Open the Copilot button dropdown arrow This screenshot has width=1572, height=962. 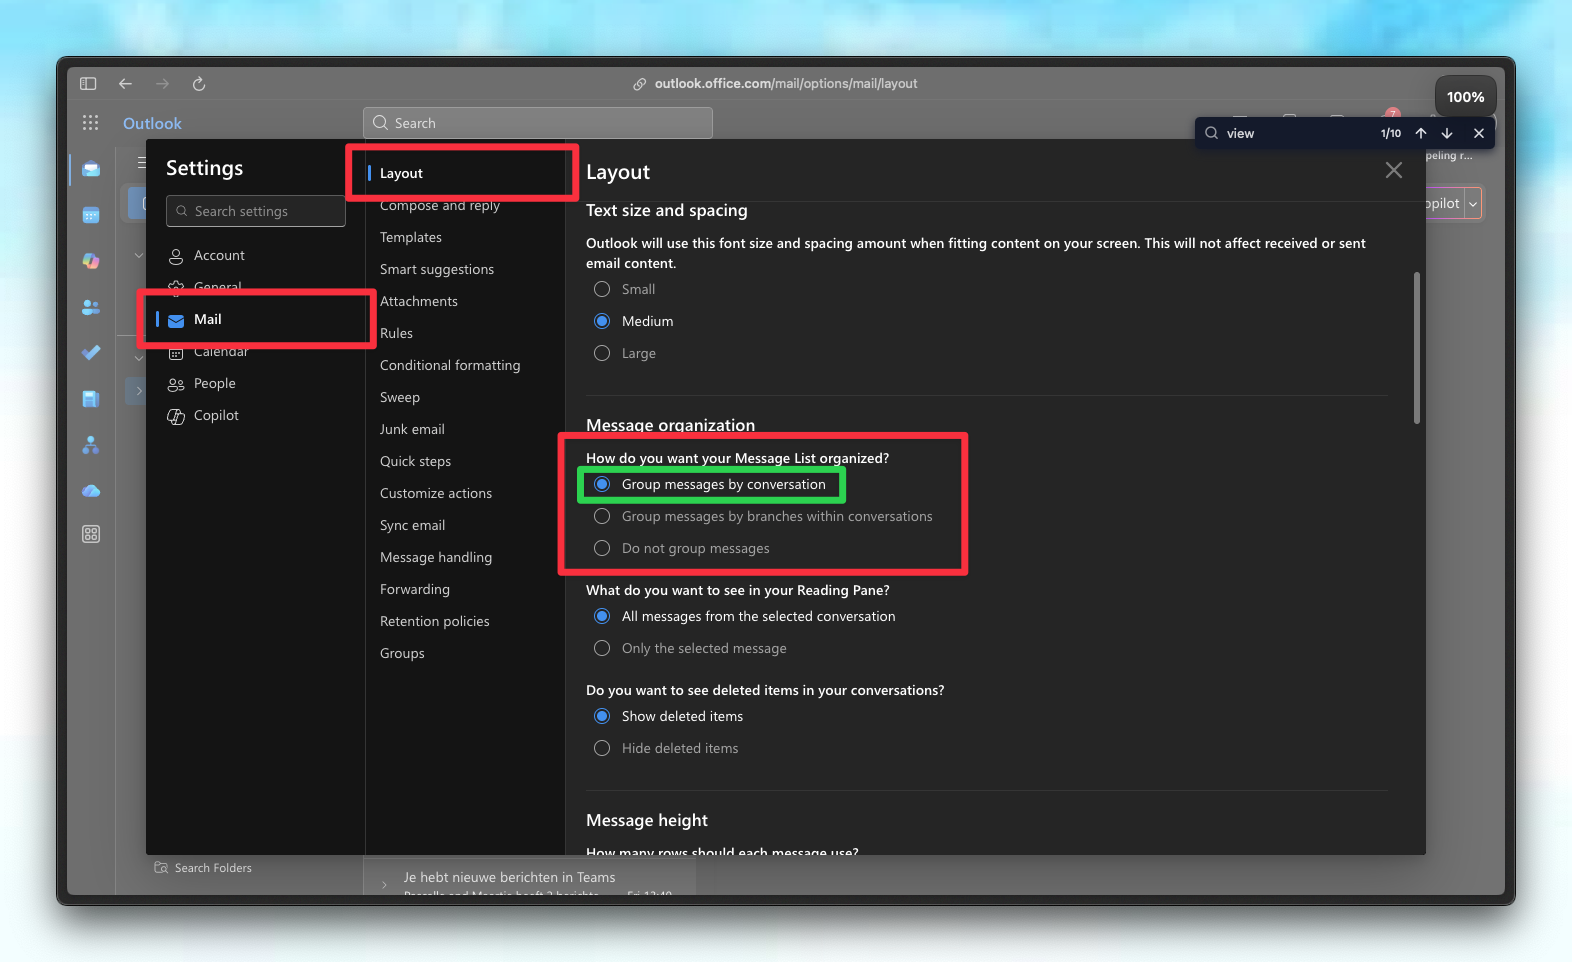tap(1473, 203)
